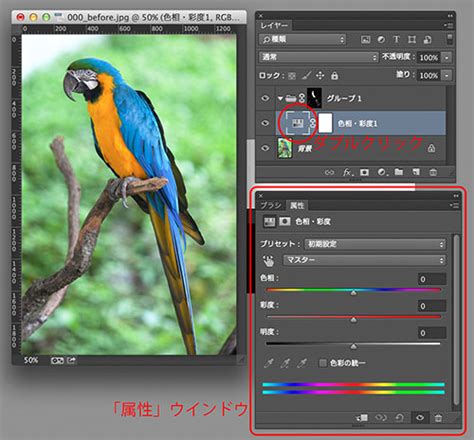Create new group folder icon
This screenshot has height=440, width=474.
399,172
